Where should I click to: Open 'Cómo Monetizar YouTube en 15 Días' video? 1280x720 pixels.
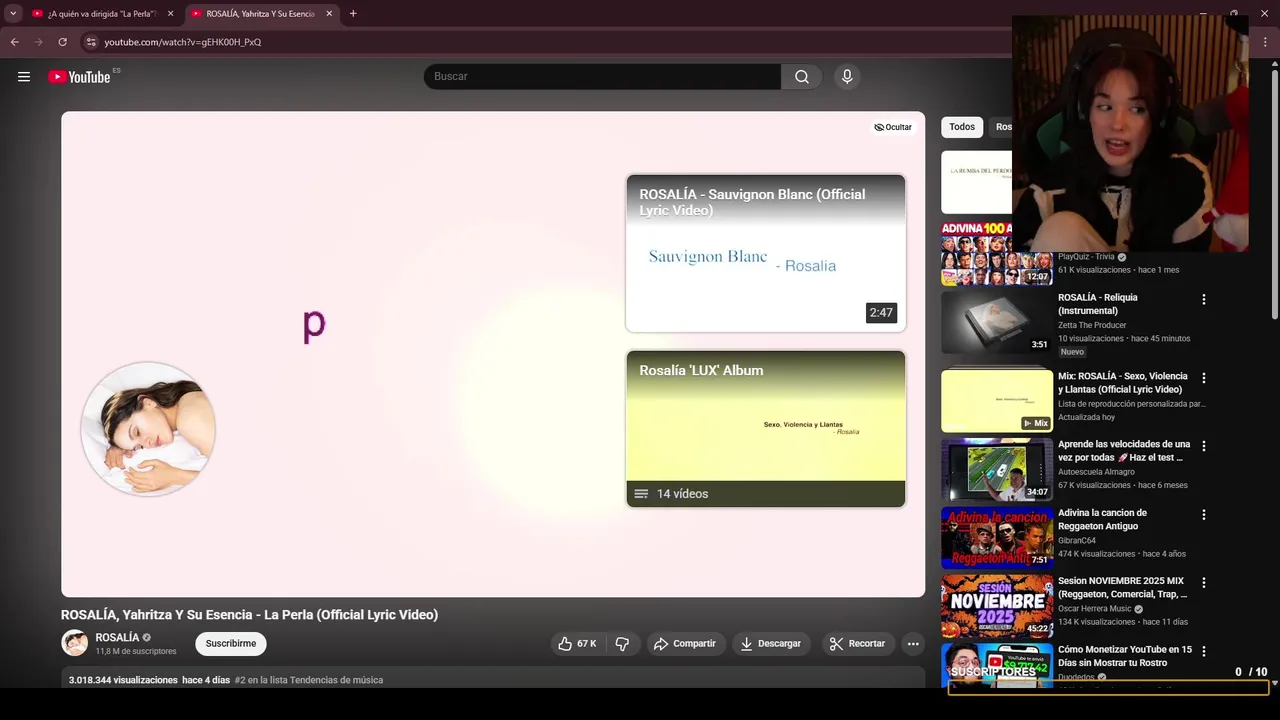click(x=1125, y=656)
